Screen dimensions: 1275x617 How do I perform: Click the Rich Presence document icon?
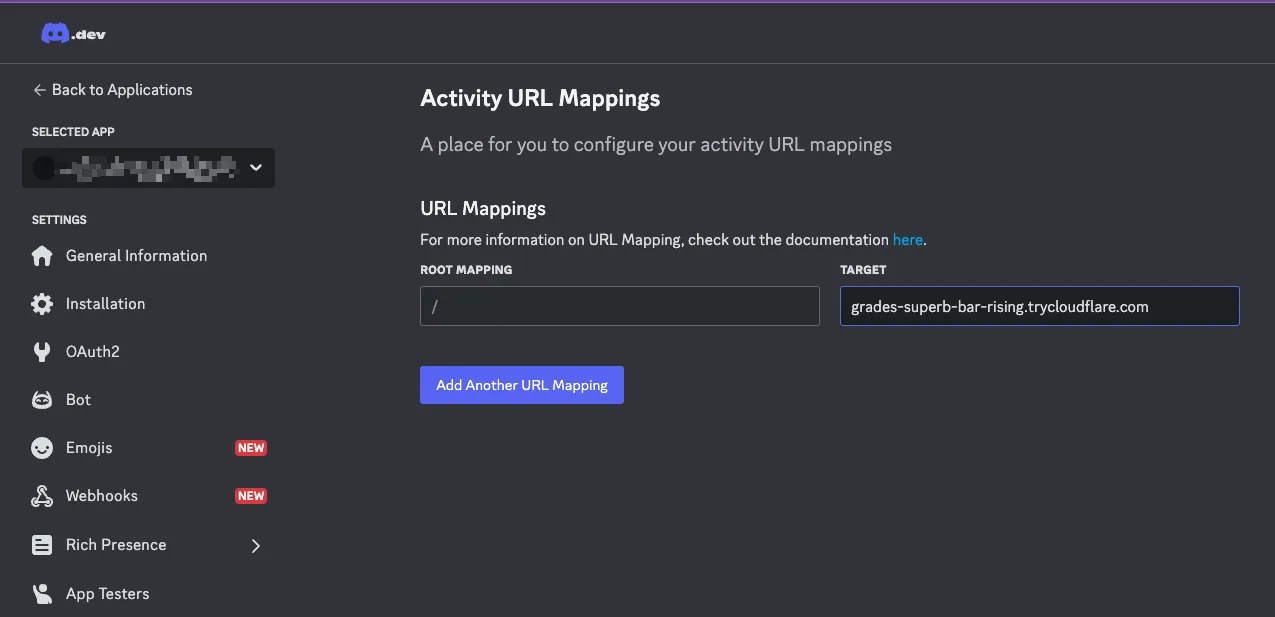tap(42, 545)
